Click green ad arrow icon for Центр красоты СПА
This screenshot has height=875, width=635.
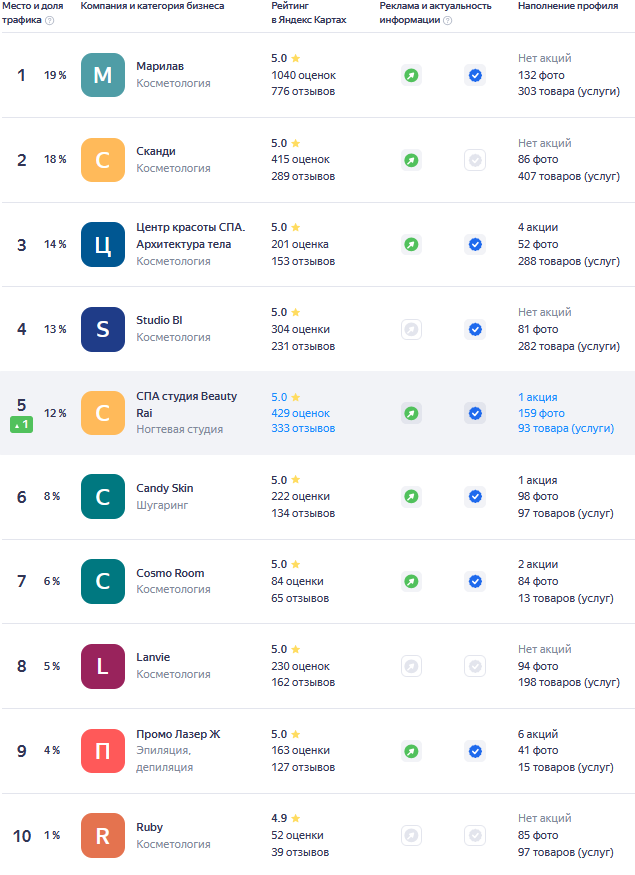click(411, 244)
